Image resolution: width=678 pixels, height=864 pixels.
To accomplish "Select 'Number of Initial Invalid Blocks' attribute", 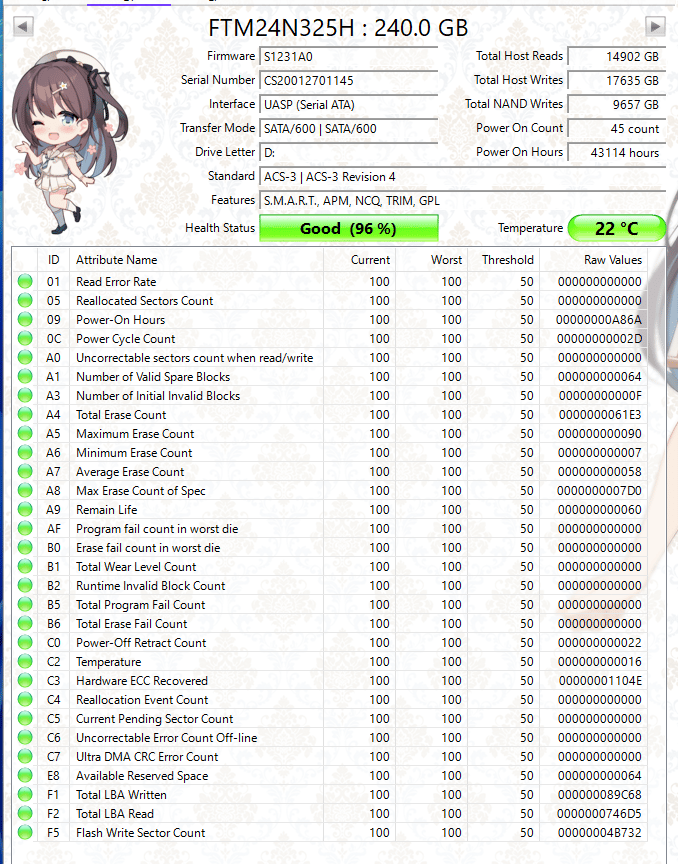I will tap(158, 396).
